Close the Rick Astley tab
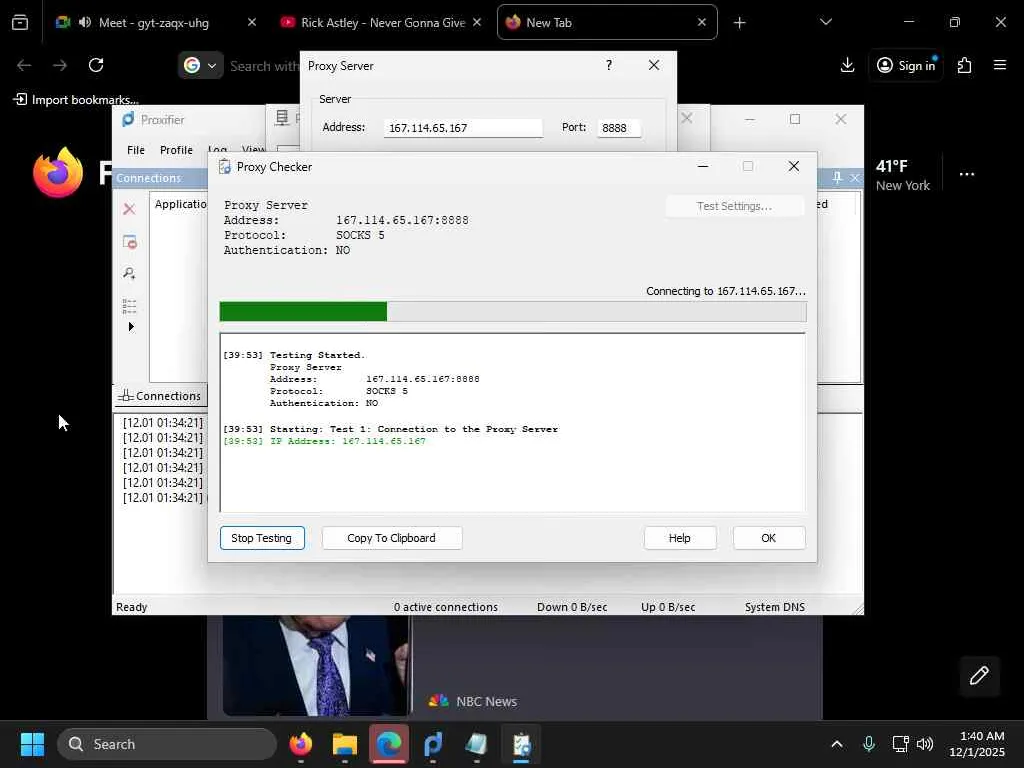1024x768 pixels. point(477,22)
